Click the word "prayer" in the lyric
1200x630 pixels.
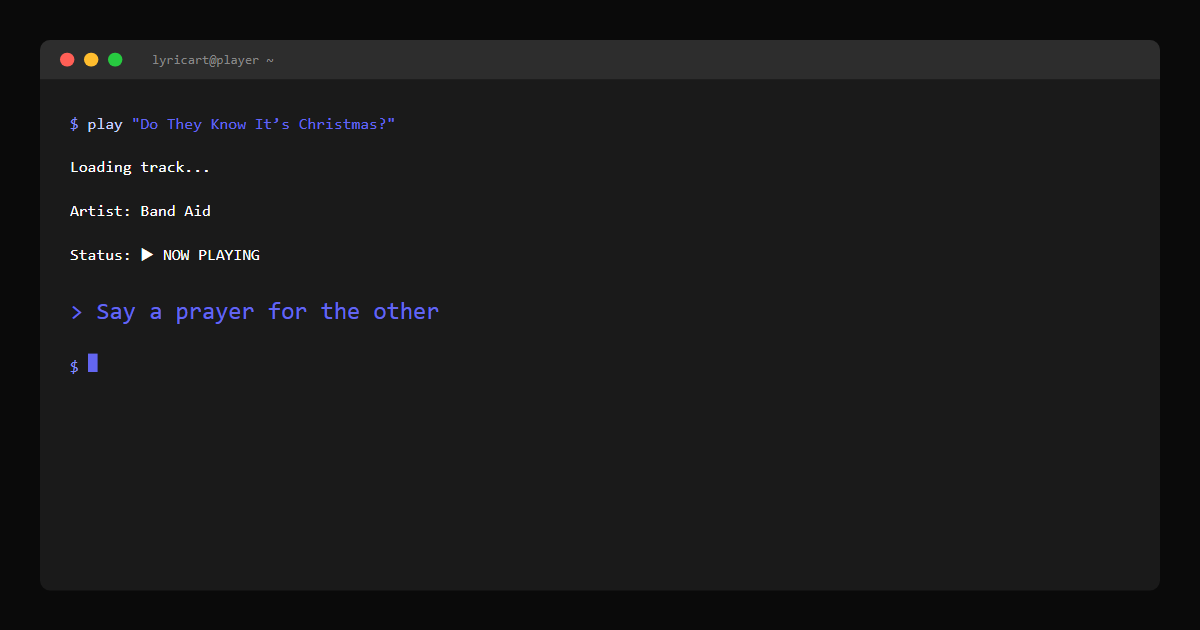pyautogui.click(x=215, y=312)
